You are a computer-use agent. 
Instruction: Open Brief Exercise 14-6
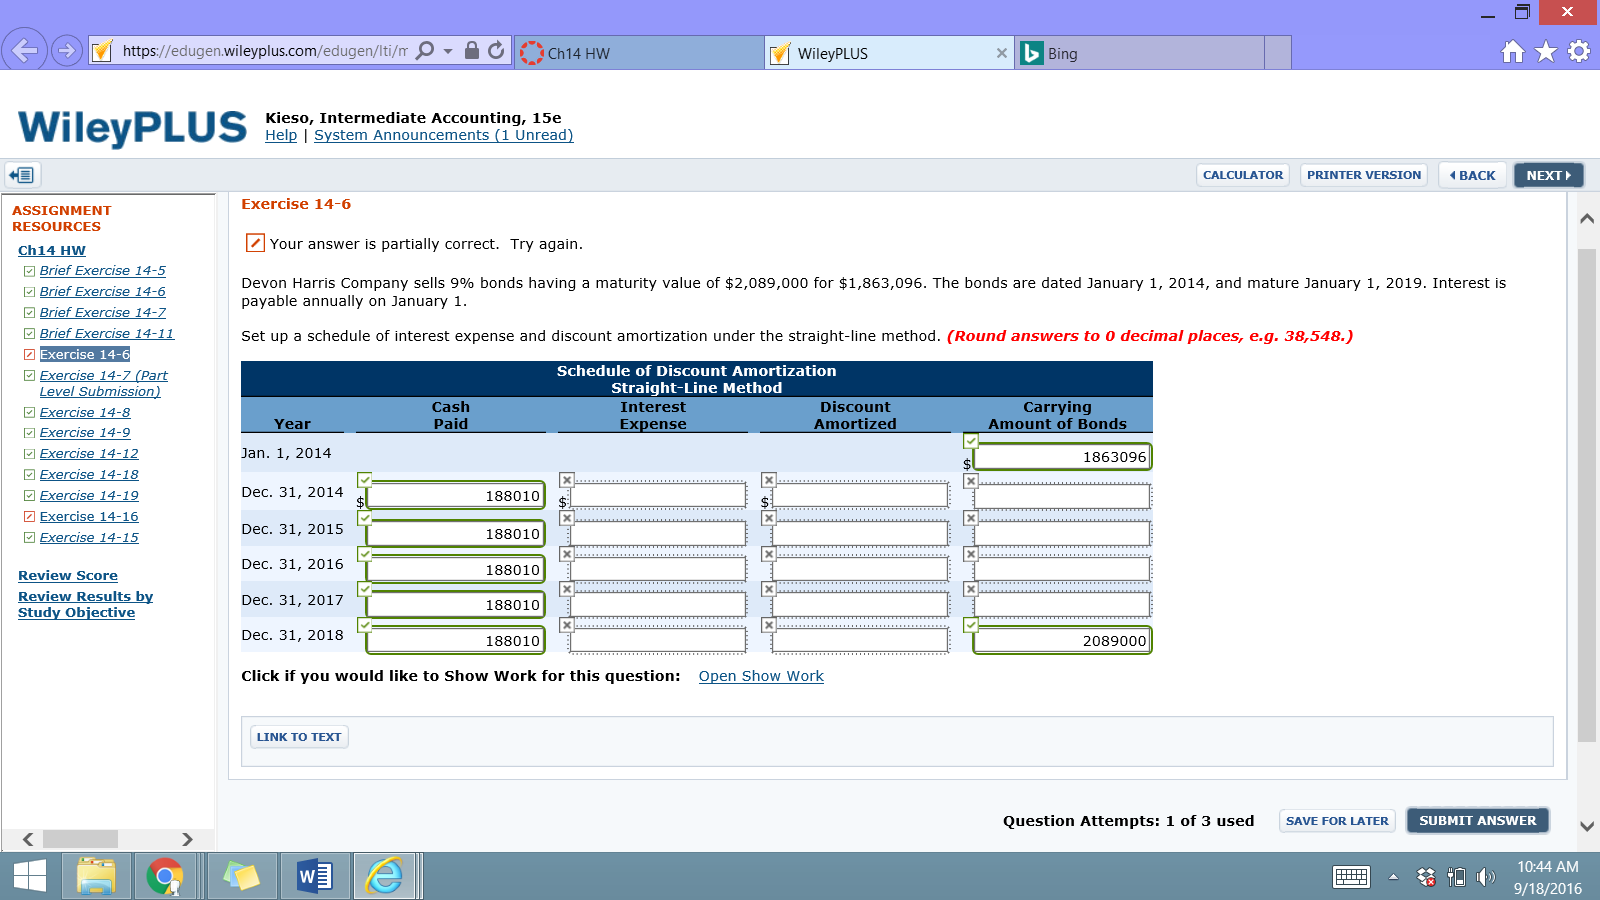tap(103, 292)
